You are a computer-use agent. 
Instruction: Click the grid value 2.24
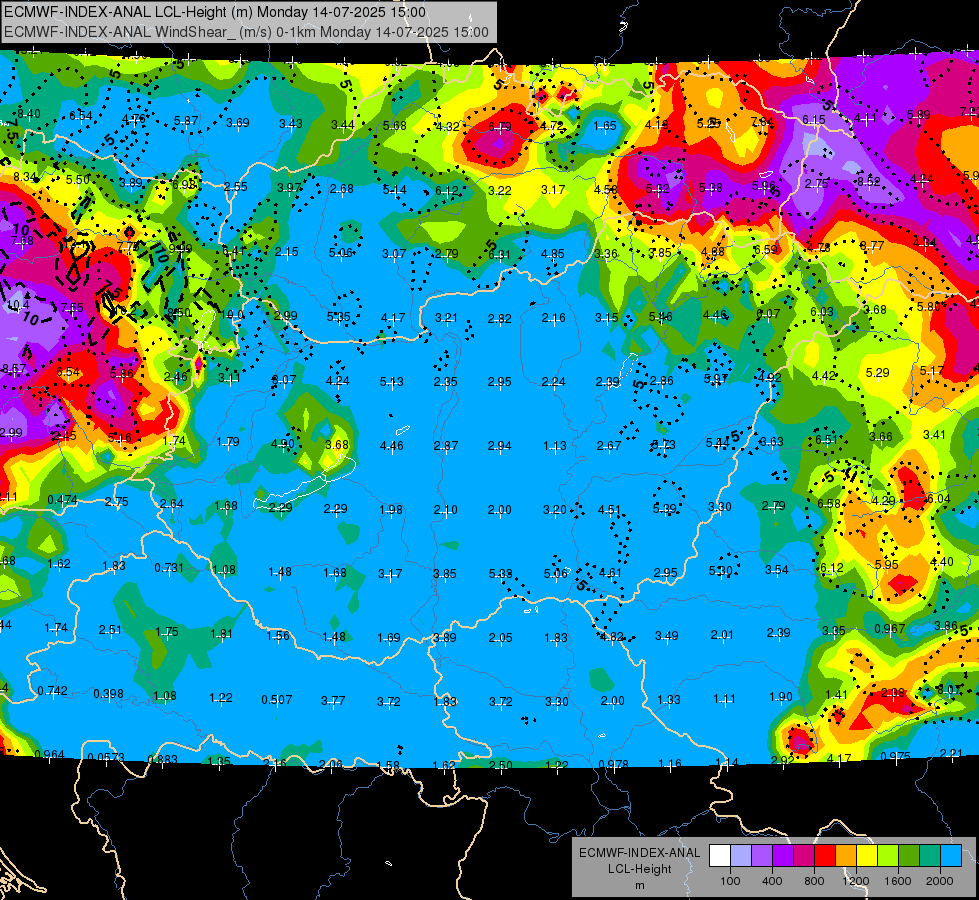(x=553, y=382)
